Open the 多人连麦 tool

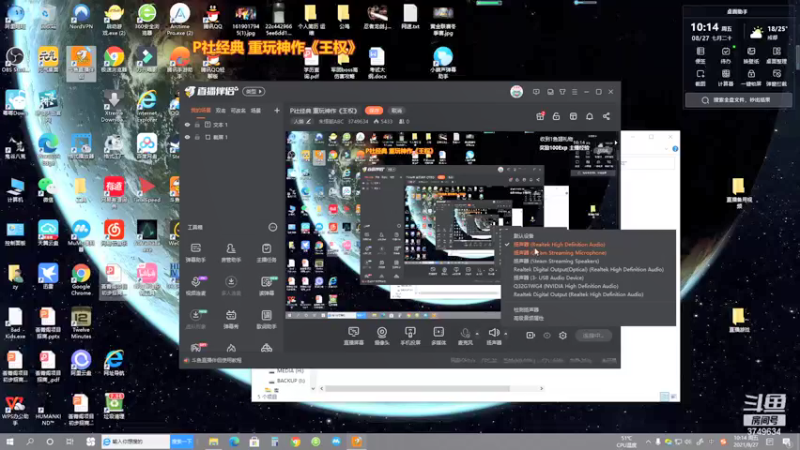231,286
